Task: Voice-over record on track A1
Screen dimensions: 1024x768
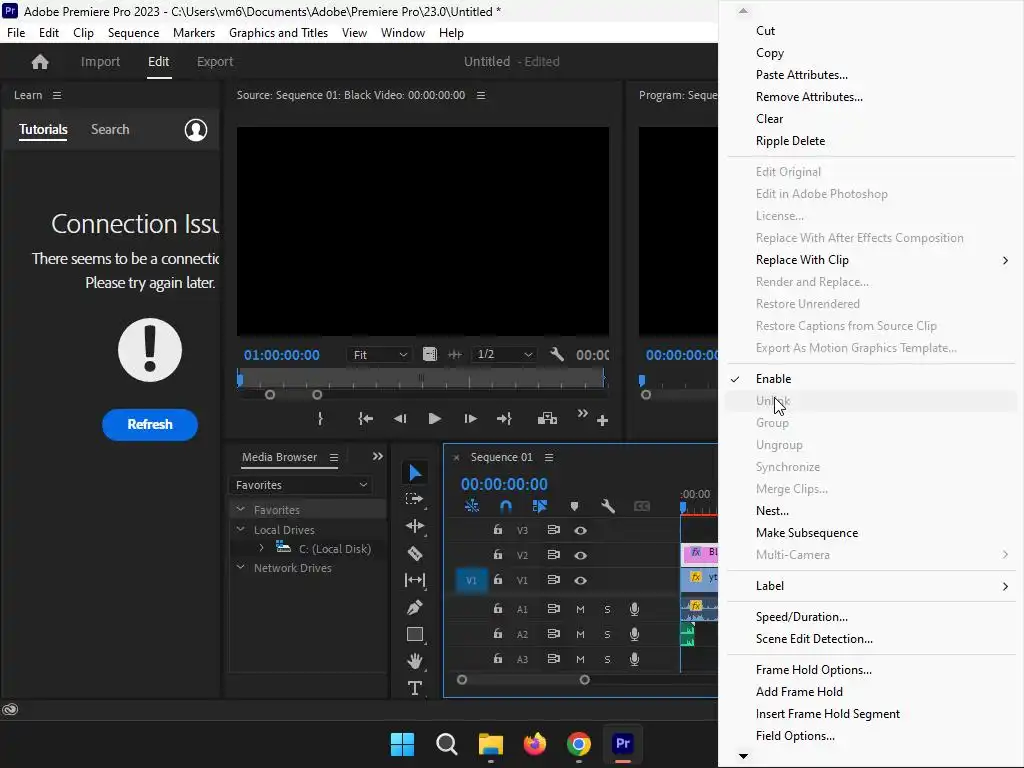Action: (634, 609)
